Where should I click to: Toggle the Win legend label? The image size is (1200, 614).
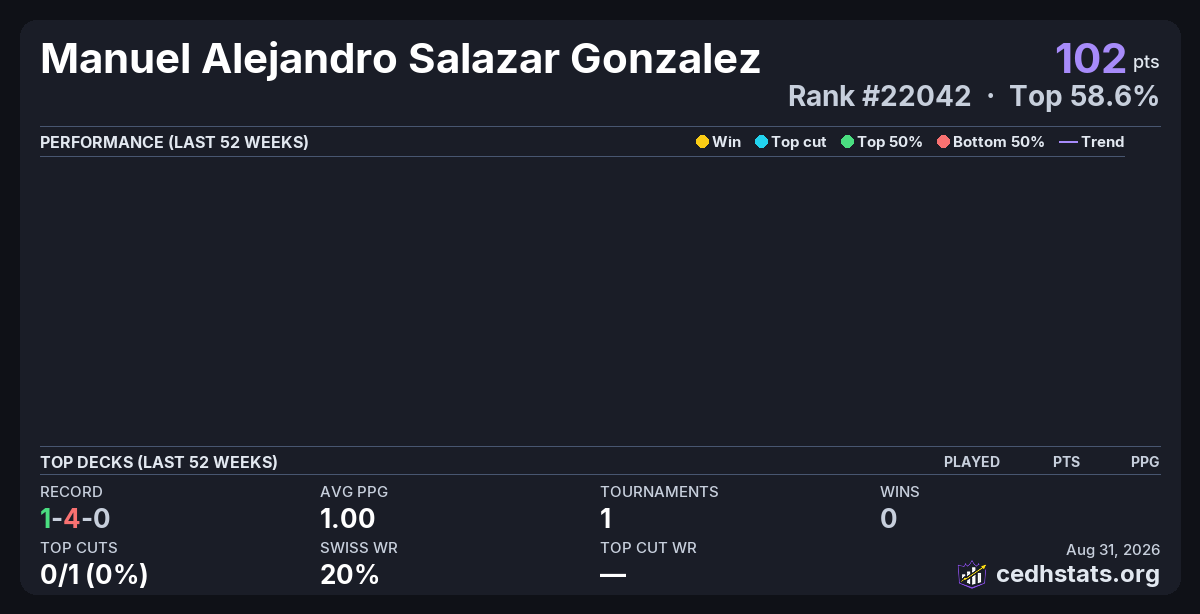tap(727, 142)
